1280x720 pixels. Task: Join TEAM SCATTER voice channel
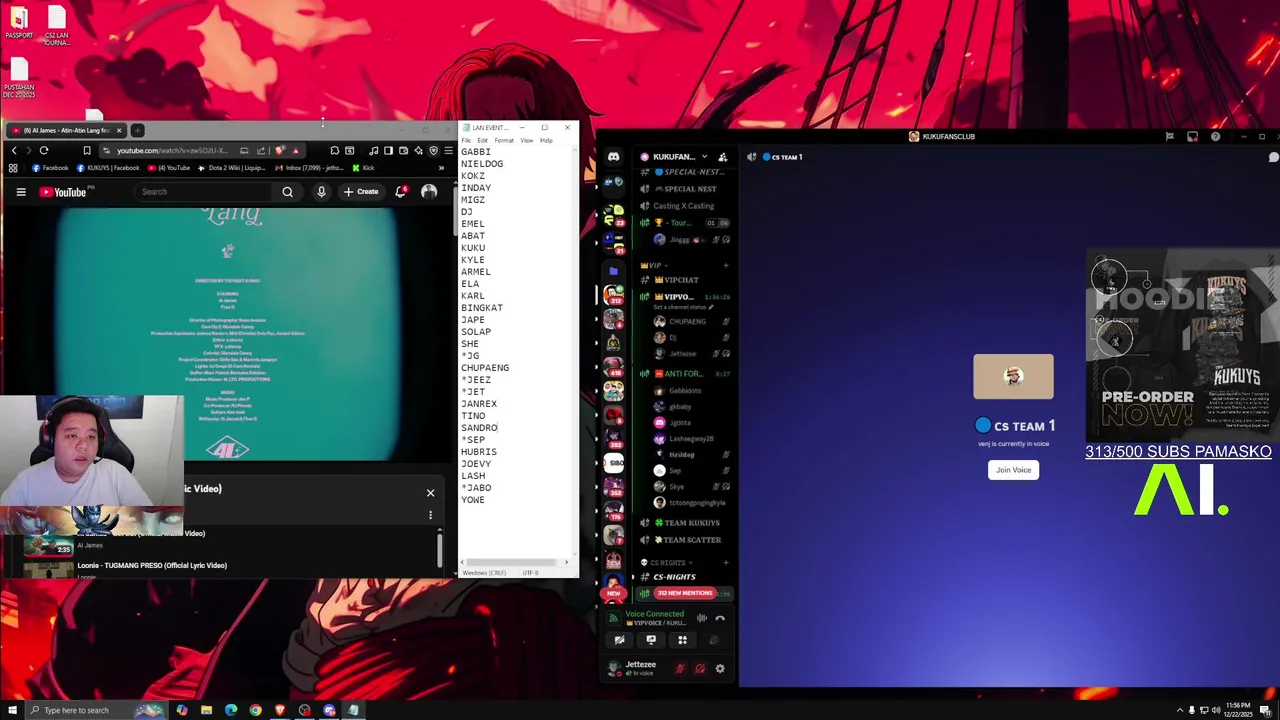(685, 540)
